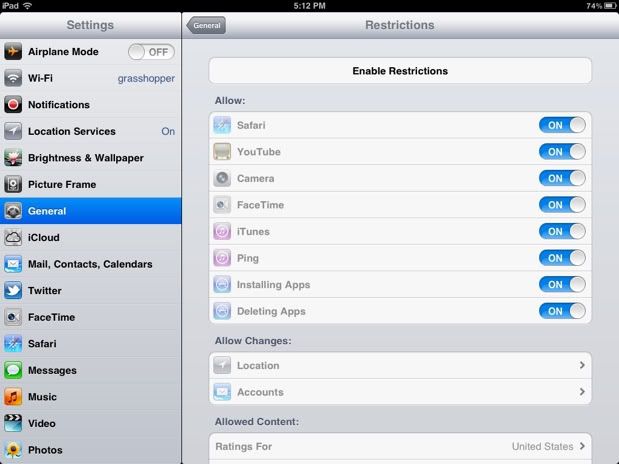Tap the Messages speech bubble icon
Screen dimensions: 619x464
13,370
